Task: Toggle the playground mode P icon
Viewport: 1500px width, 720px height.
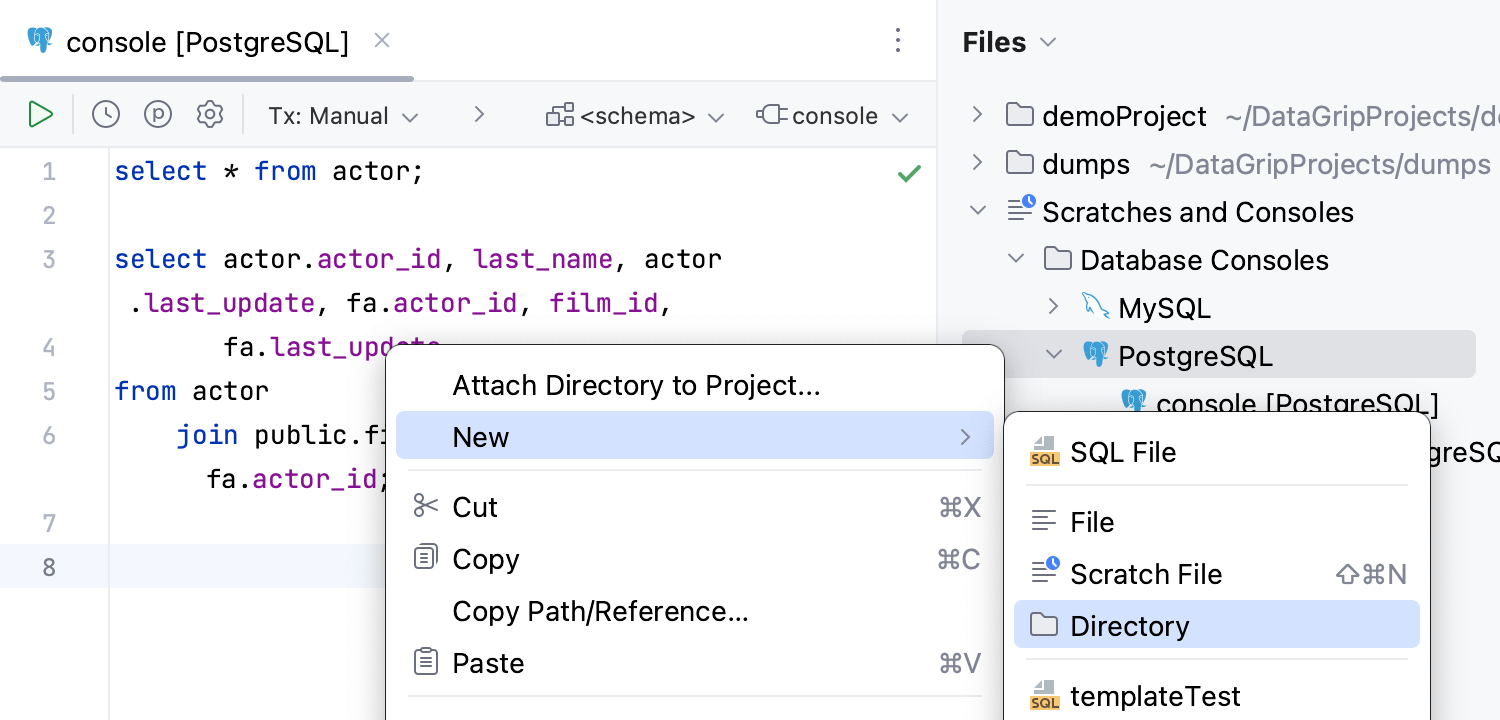Action: (x=158, y=115)
